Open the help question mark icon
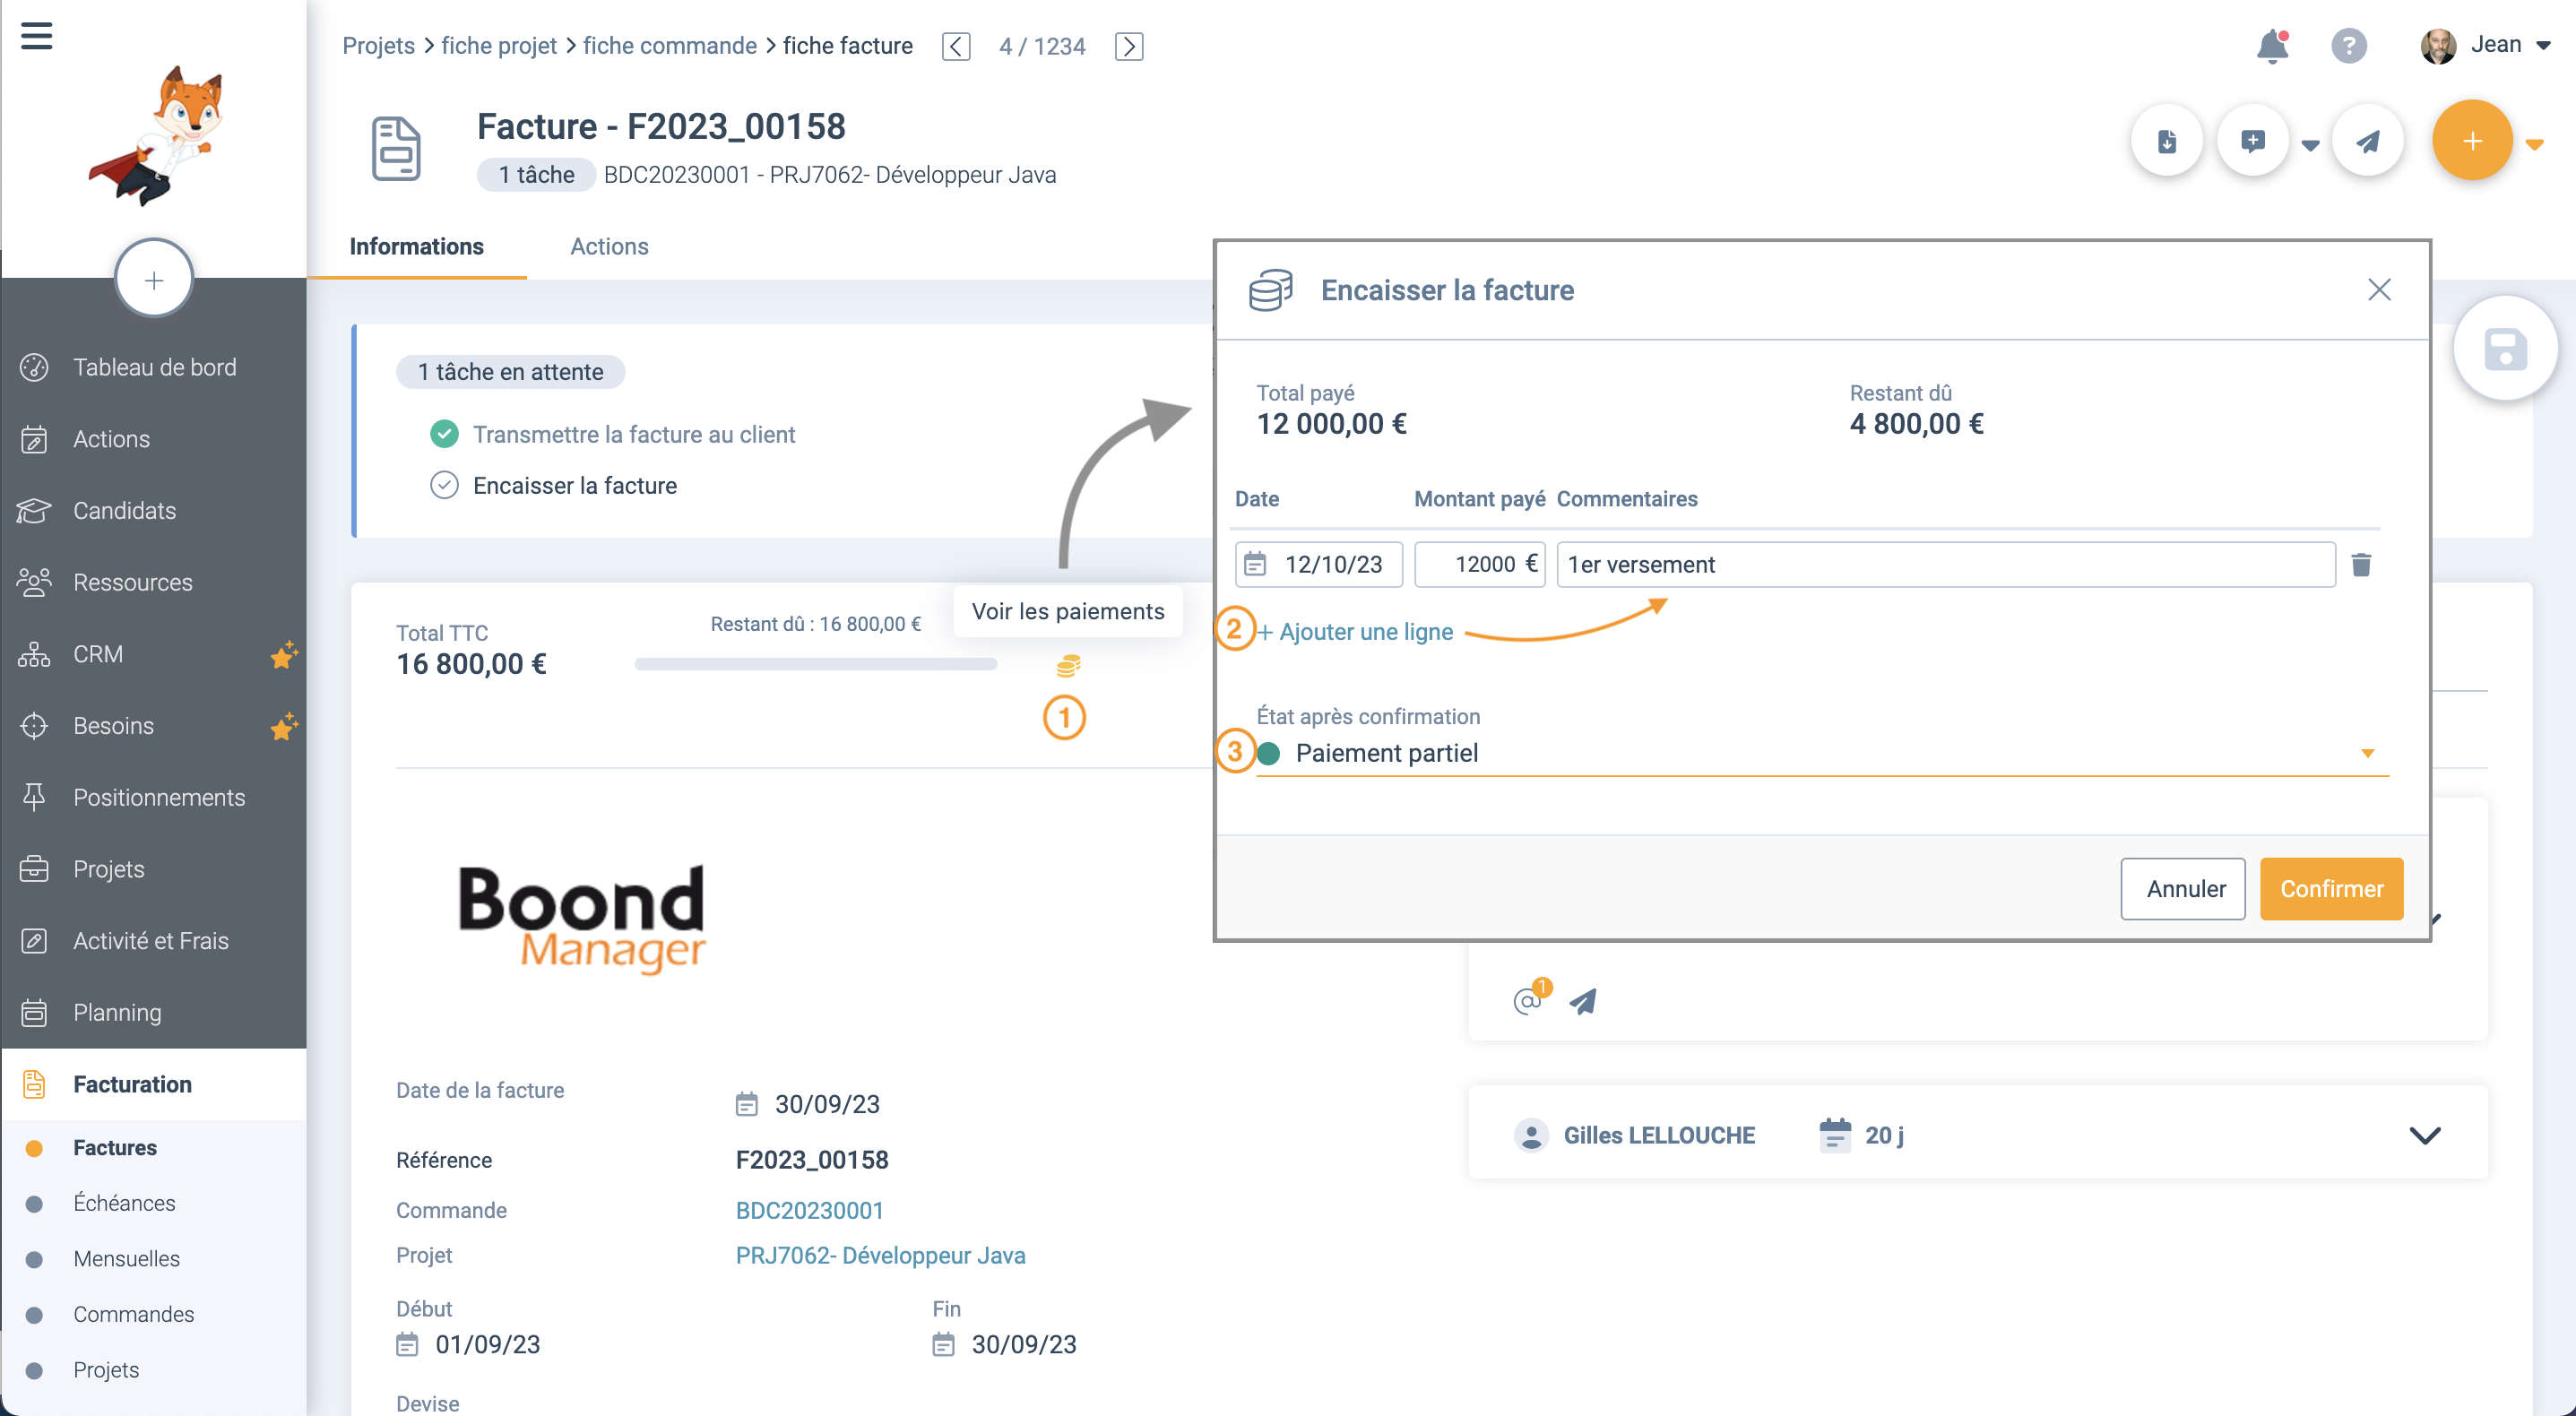 [x=2348, y=46]
